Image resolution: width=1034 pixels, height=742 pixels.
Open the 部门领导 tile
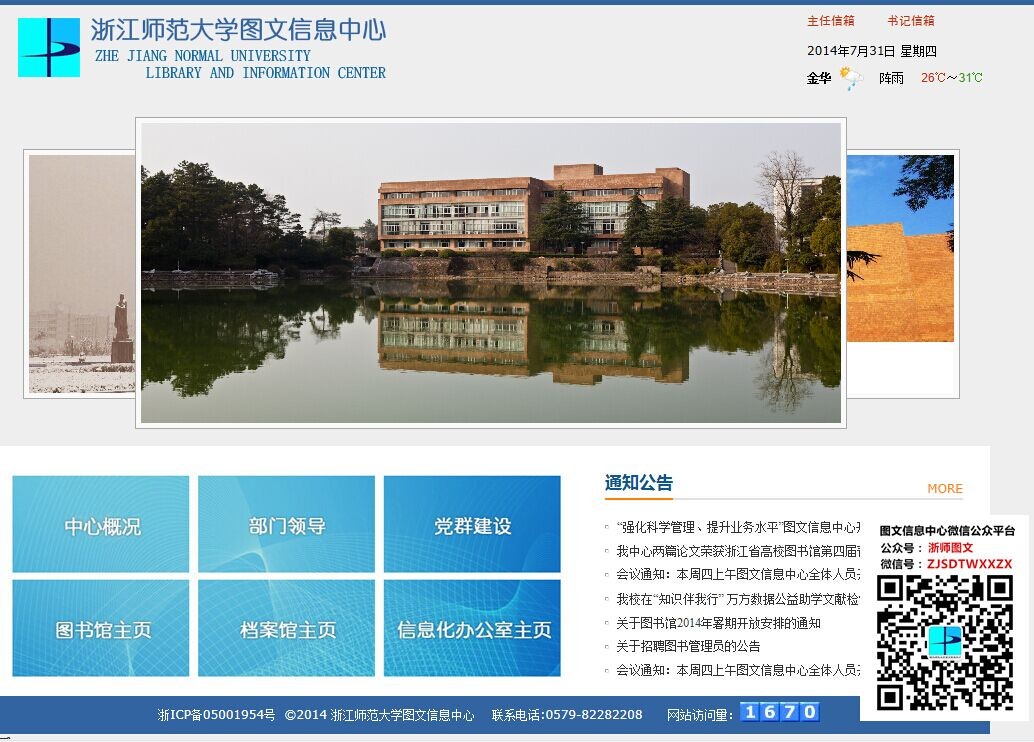tap(287, 524)
